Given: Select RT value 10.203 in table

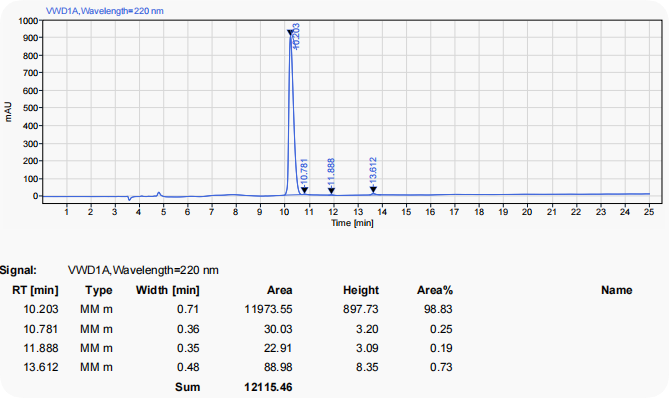Looking at the screenshot, I should coord(41,309).
